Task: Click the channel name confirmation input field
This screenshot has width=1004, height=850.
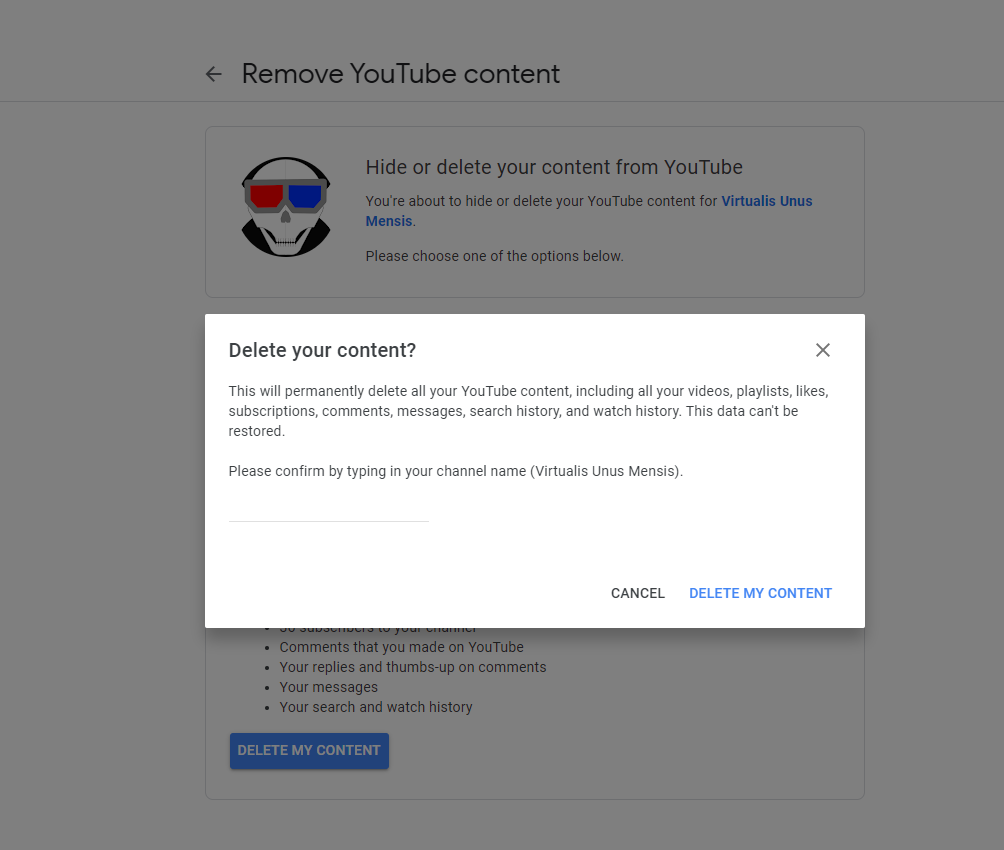Action: pos(328,510)
